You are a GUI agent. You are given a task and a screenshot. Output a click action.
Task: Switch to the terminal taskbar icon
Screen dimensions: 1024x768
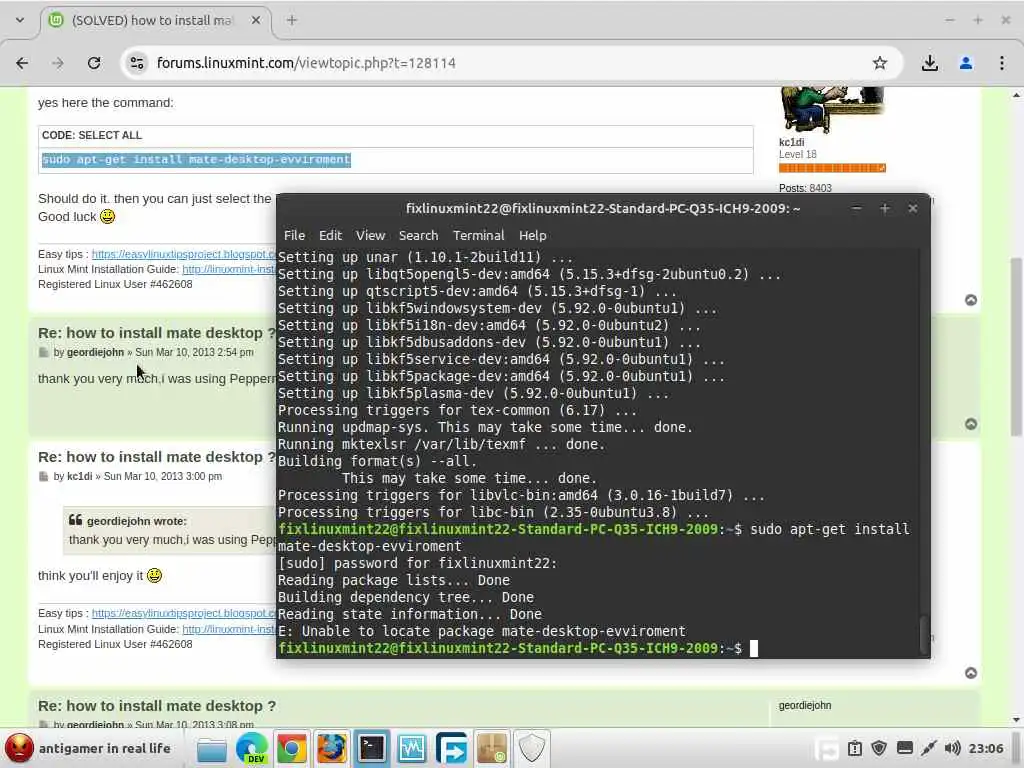[372, 749]
